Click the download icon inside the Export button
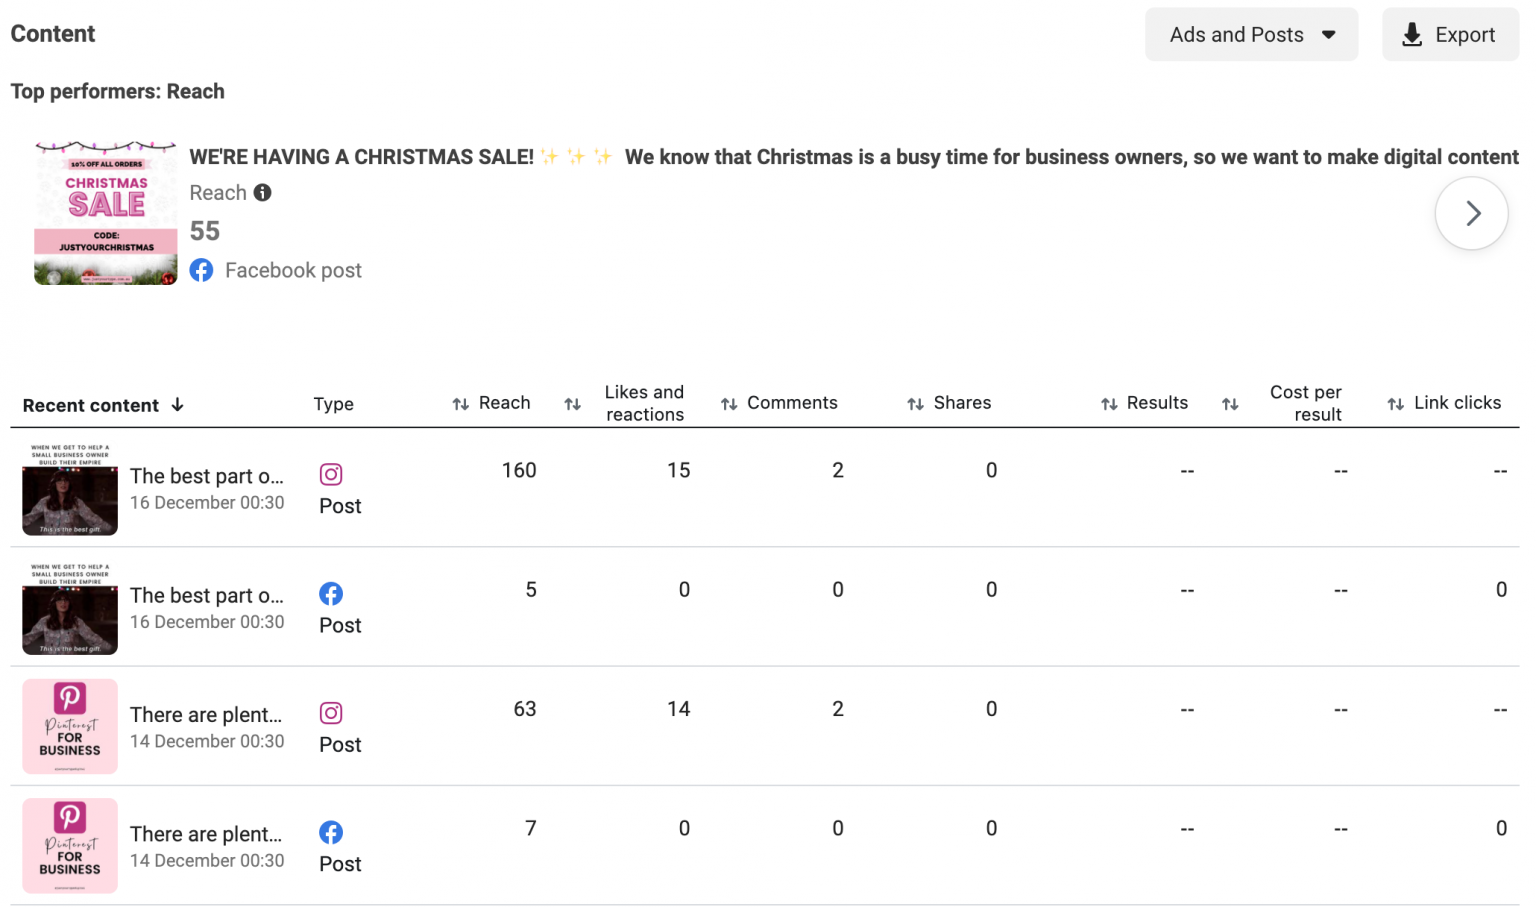 (x=1411, y=34)
